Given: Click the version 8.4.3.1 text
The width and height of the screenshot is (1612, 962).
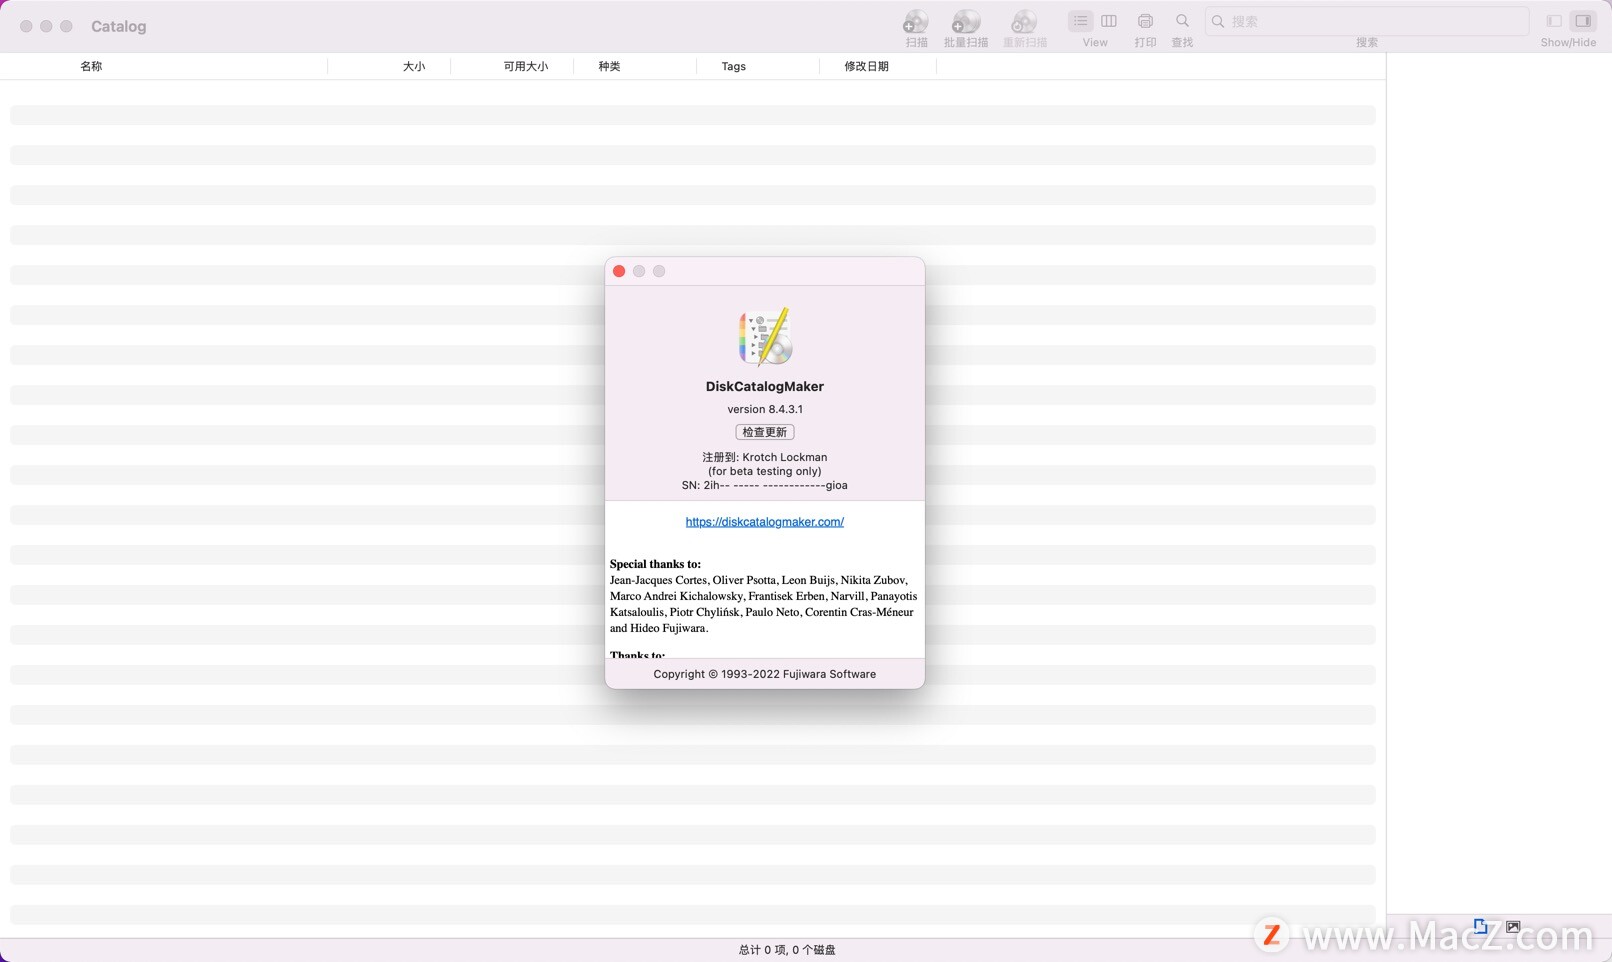Looking at the screenshot, I should click(x=765, y=409).
